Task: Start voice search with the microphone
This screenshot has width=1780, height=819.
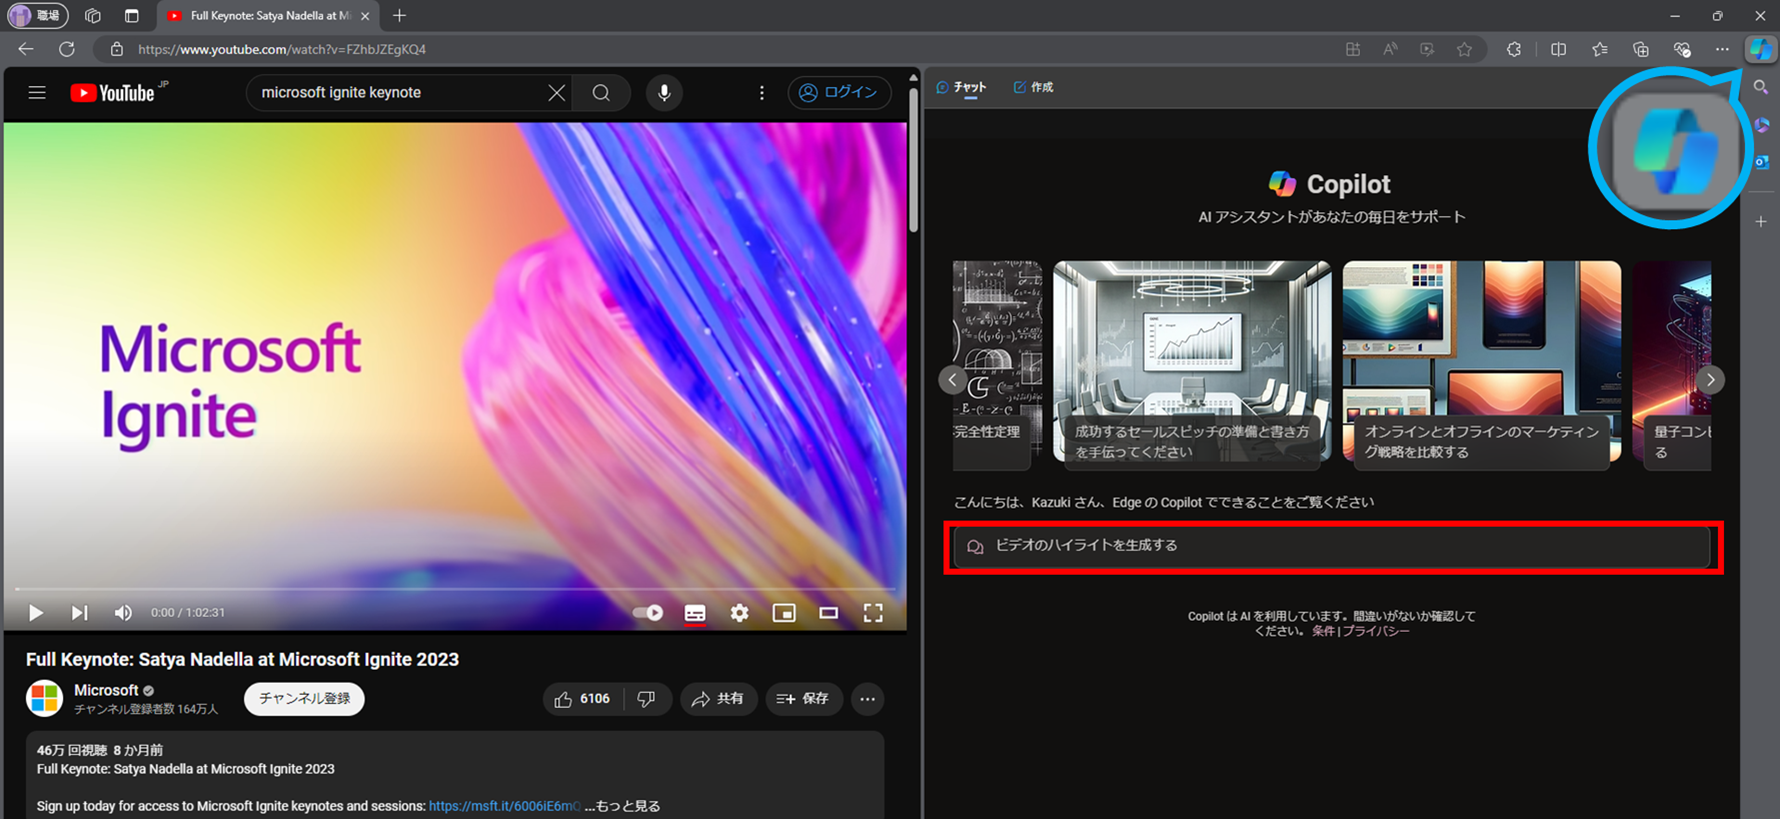Action: pos(664,93)
